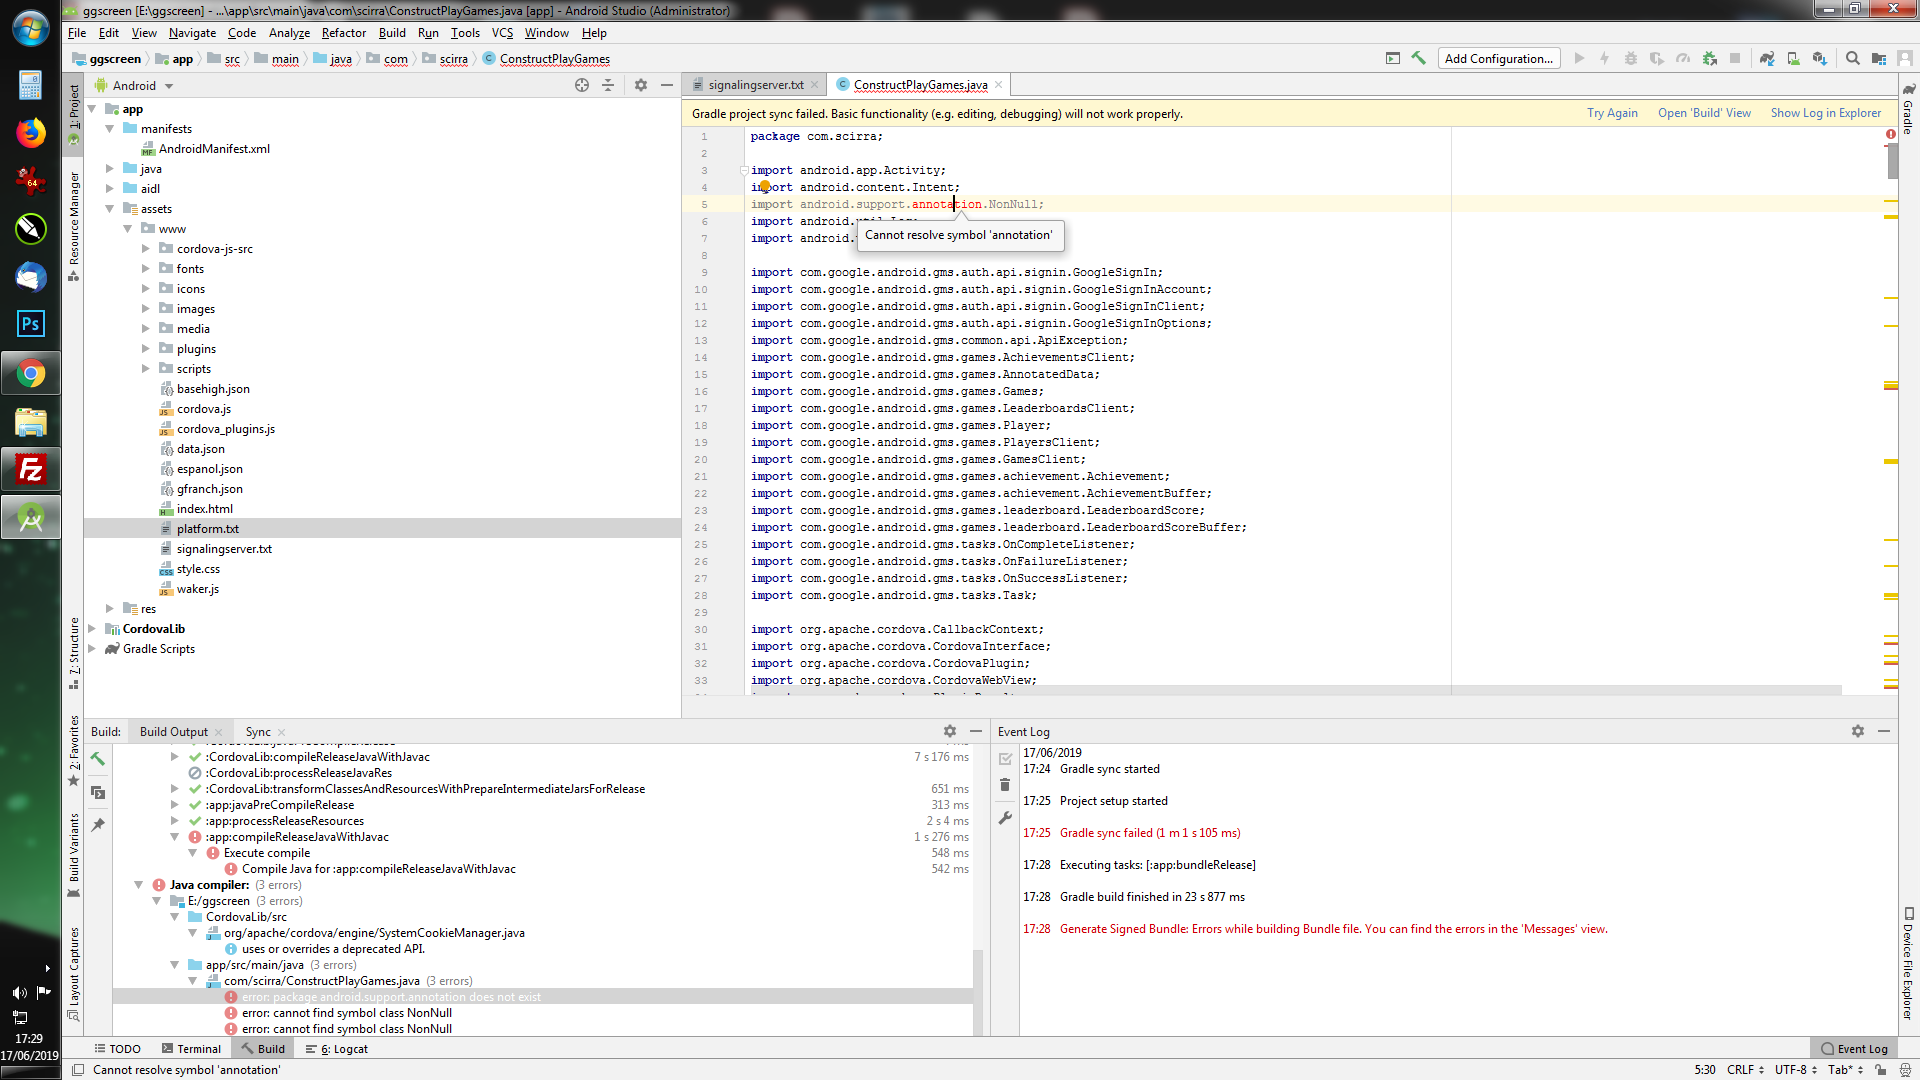
Task: Open Search Everywhere with the magnifier icon
Action: point(1852,58)
